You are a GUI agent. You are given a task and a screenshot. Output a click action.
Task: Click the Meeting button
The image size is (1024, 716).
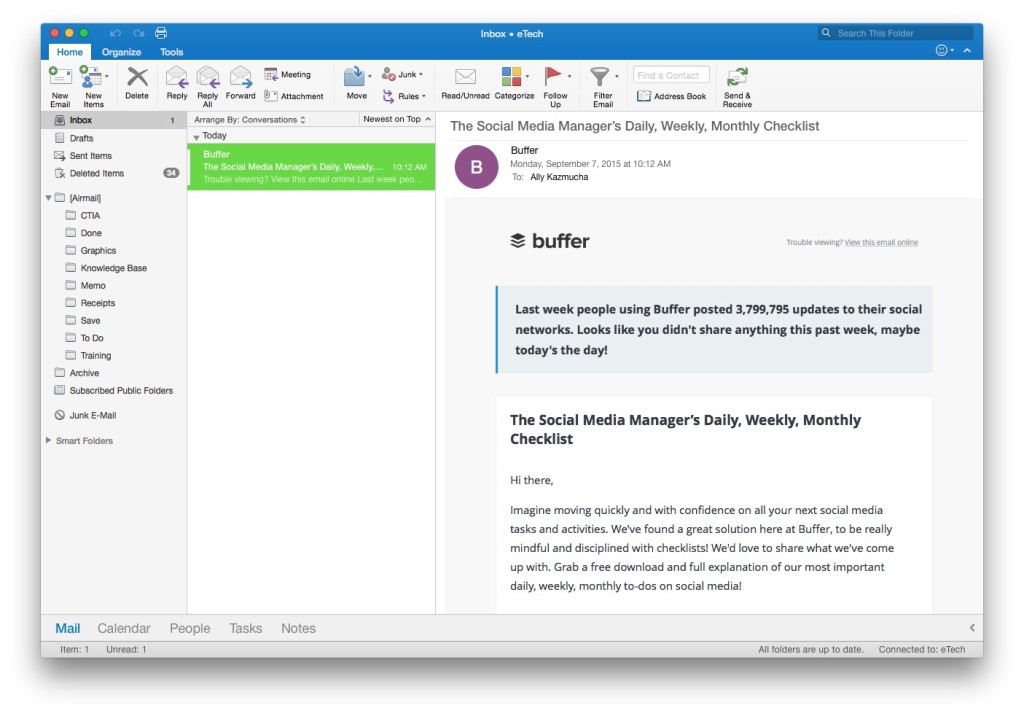pos(287,74)
